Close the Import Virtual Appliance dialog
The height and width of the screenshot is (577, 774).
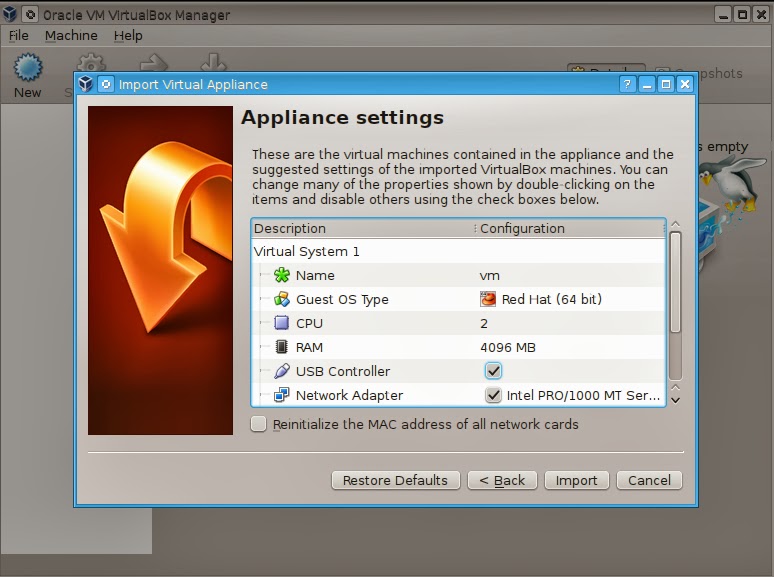pos(685,84)
